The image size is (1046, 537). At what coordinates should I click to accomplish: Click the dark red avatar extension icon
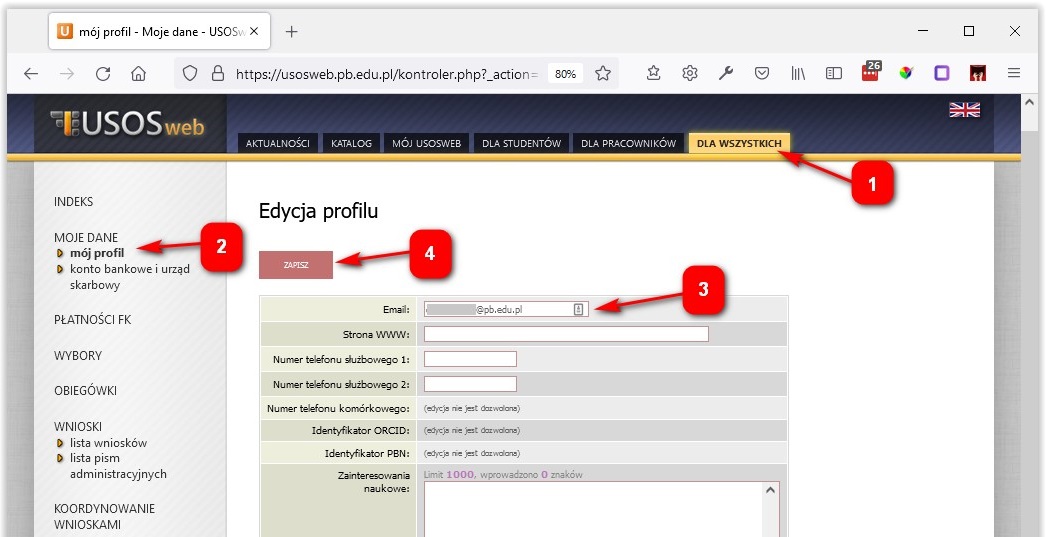(x=978, y=73)
